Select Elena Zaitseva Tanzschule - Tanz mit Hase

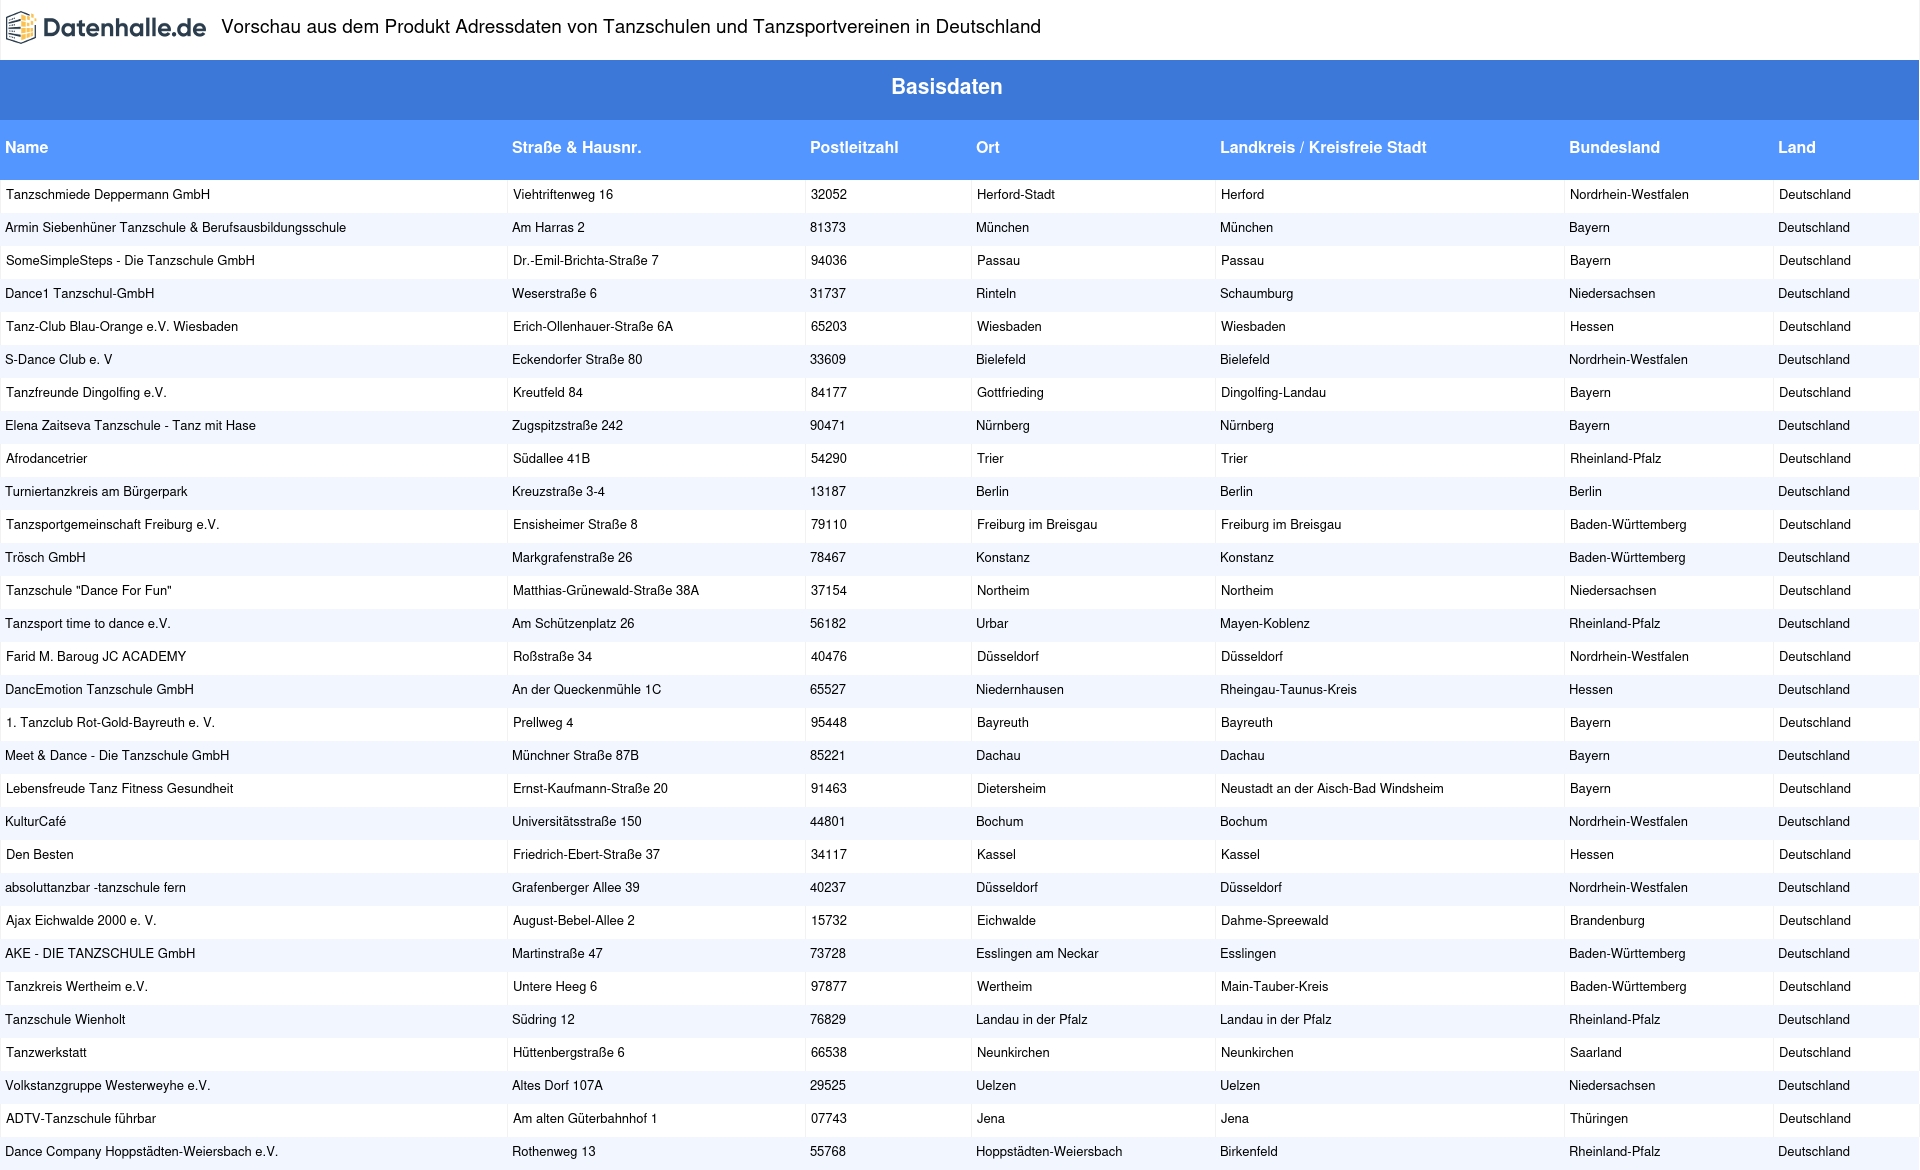tap(131, 426)
